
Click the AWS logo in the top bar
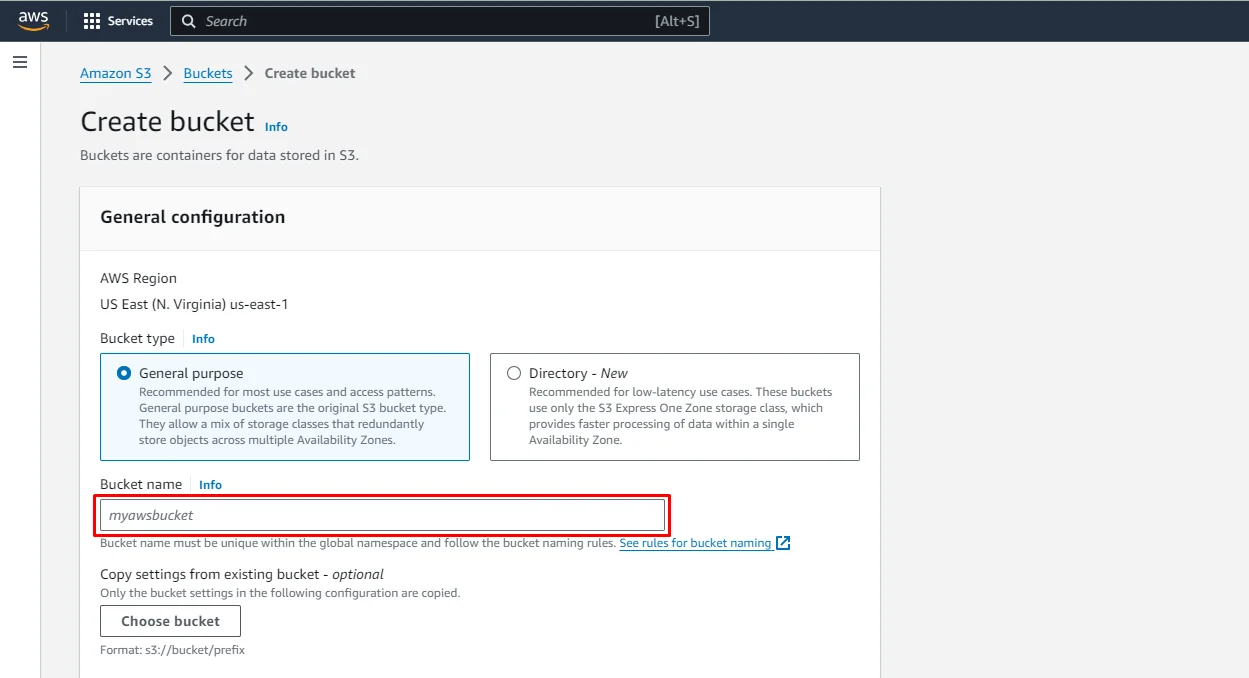[x=33, y=20]
